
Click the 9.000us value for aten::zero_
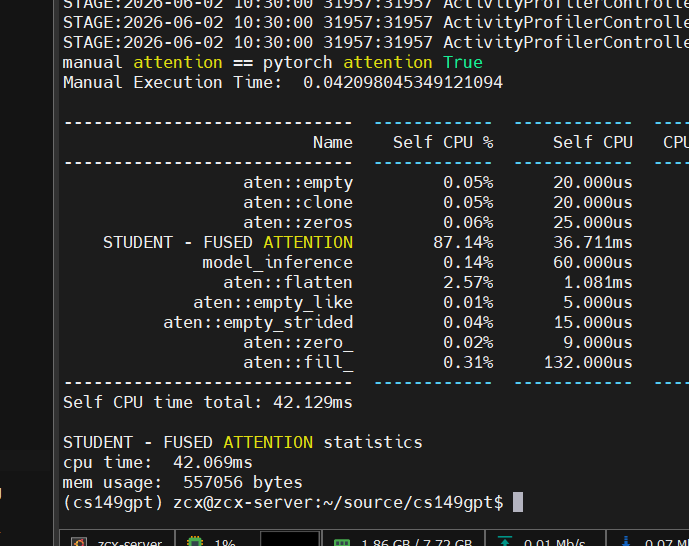598,343
